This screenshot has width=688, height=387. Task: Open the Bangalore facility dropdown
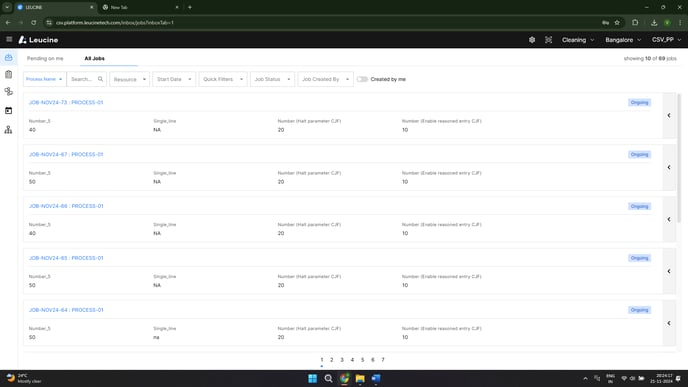click(x=623, y=40)
